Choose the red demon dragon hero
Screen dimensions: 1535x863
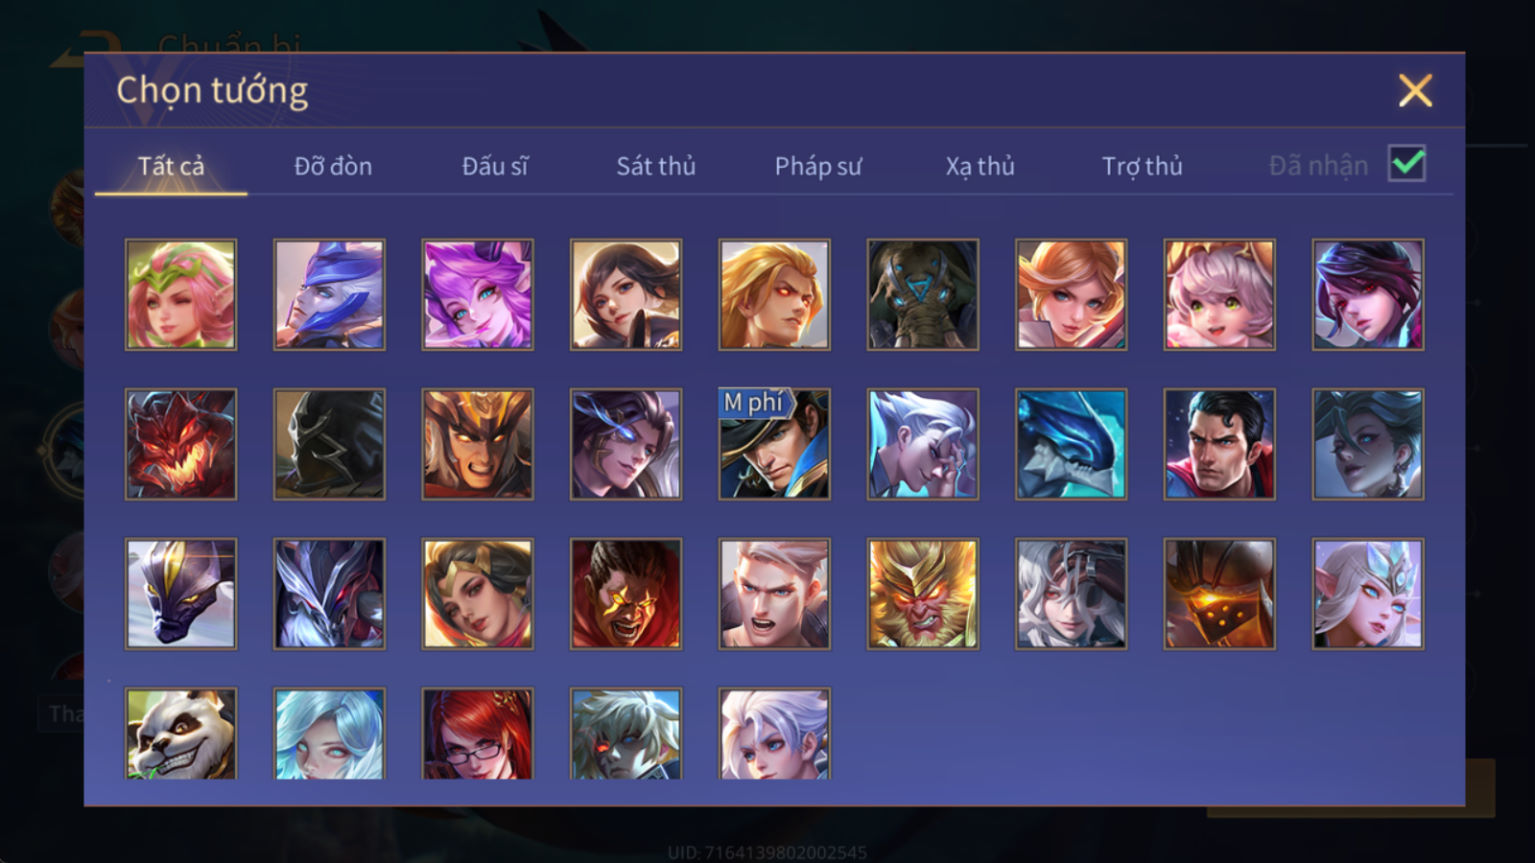click(x=181, y=444)
